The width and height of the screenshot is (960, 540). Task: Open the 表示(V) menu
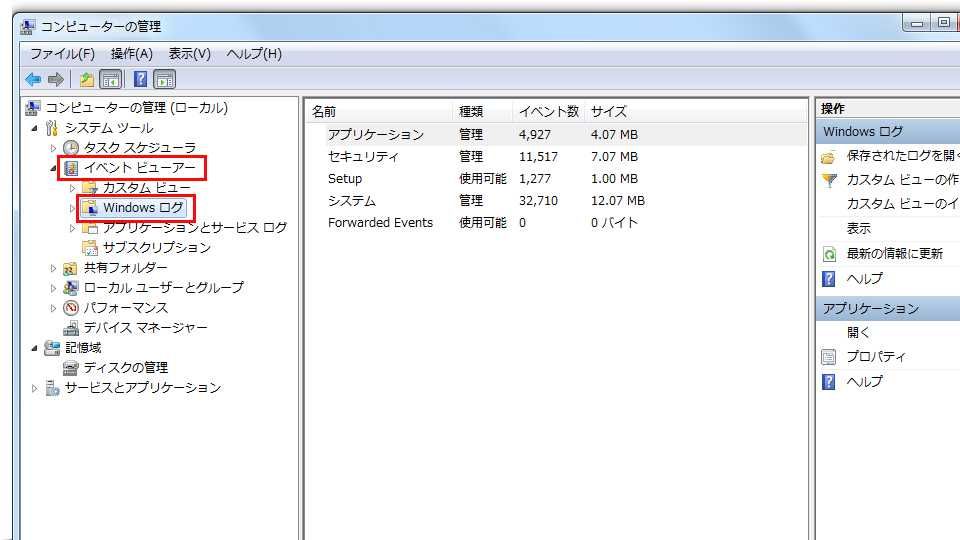(189, 54)
